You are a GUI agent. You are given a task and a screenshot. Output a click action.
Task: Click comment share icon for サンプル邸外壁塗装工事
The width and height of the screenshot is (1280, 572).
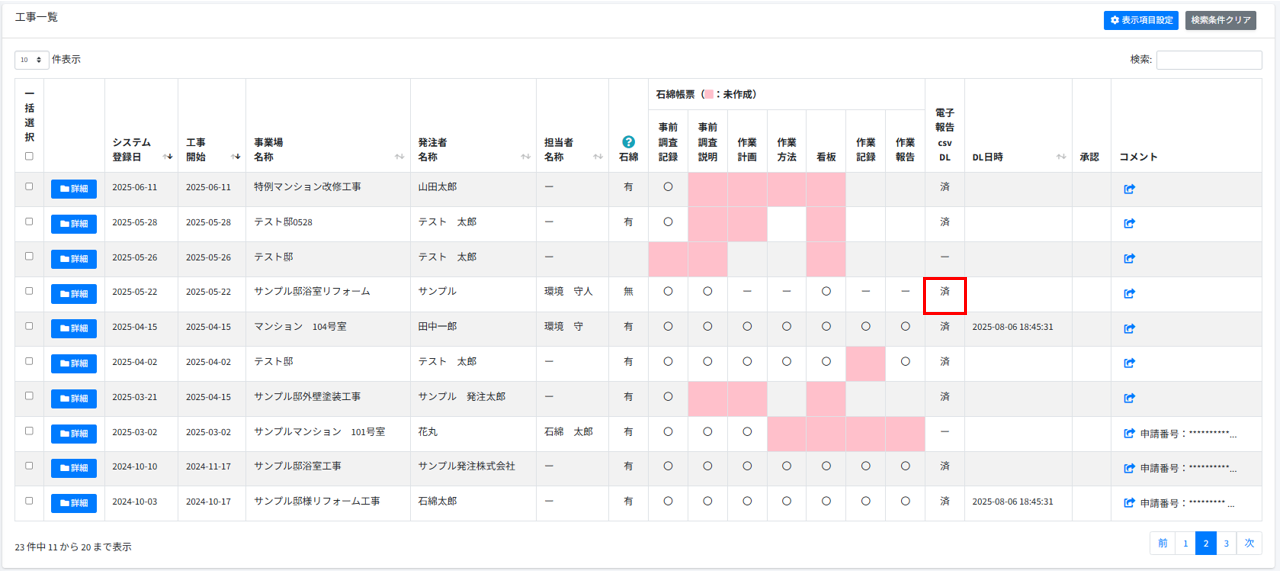(x=1129, y=398)
